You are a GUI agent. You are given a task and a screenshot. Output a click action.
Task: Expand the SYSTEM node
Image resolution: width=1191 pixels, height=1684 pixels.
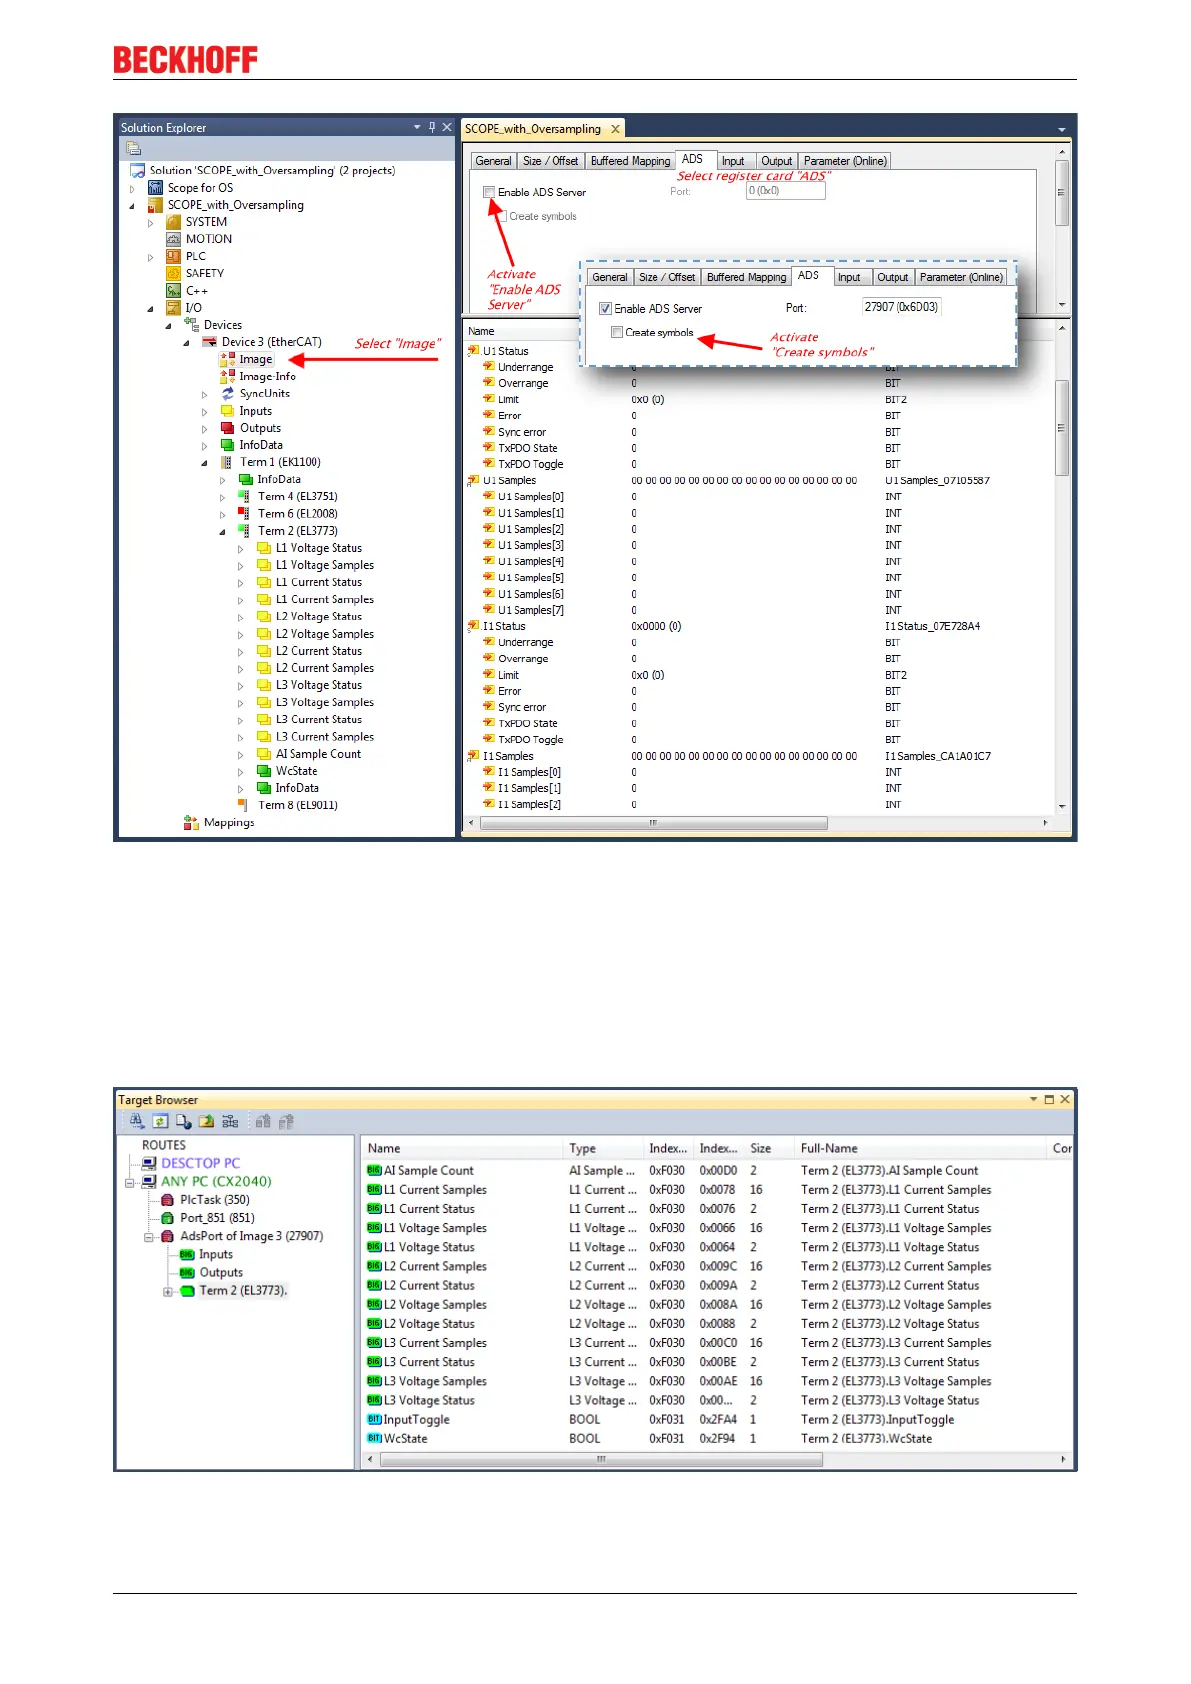click(x=151, y=222)
